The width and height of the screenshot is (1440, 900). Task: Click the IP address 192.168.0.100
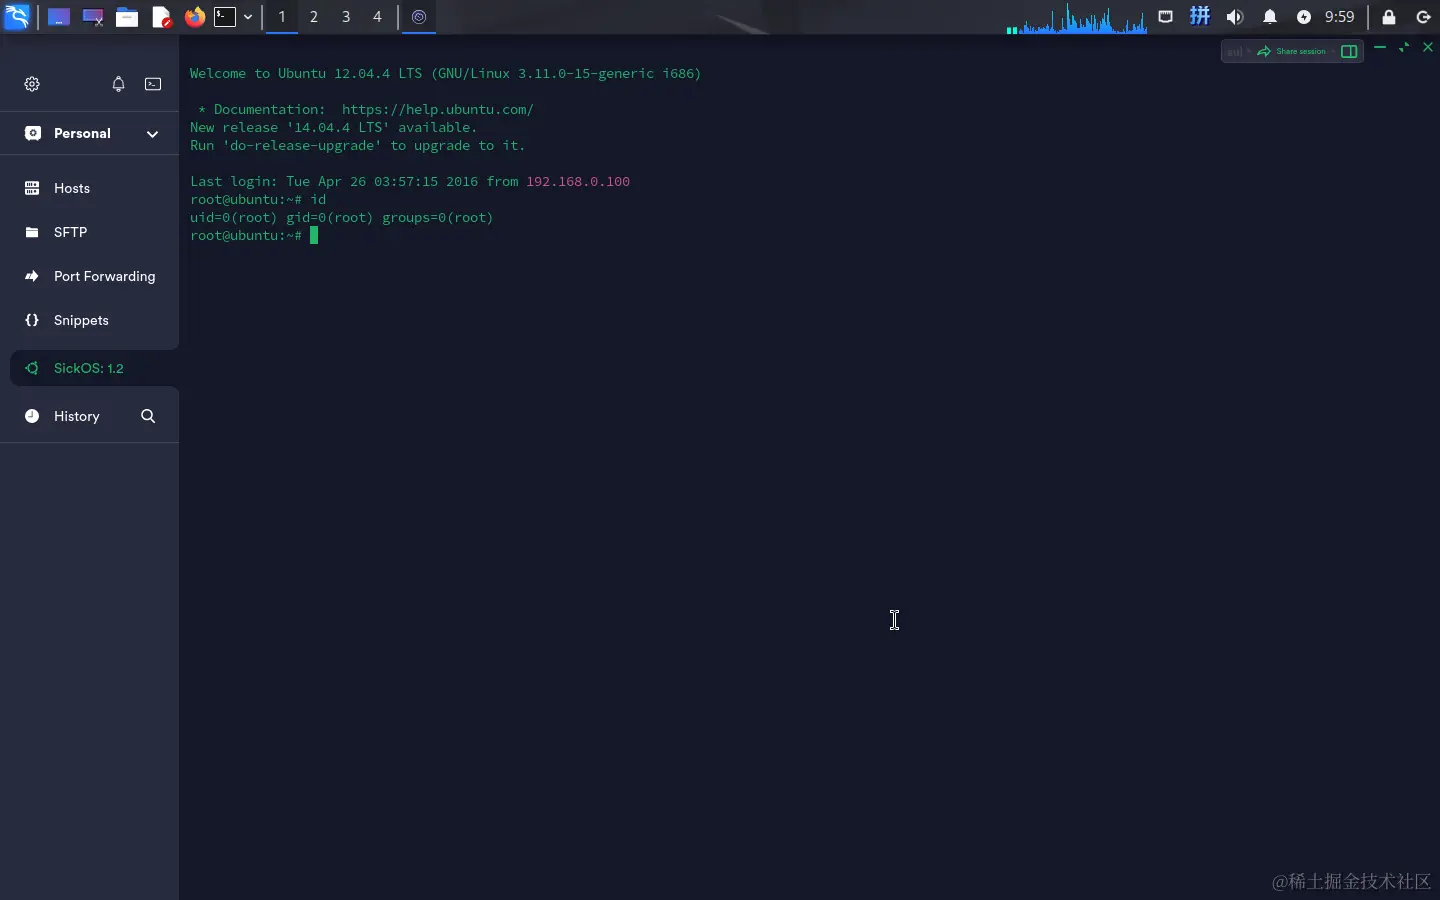click(578, 181)
